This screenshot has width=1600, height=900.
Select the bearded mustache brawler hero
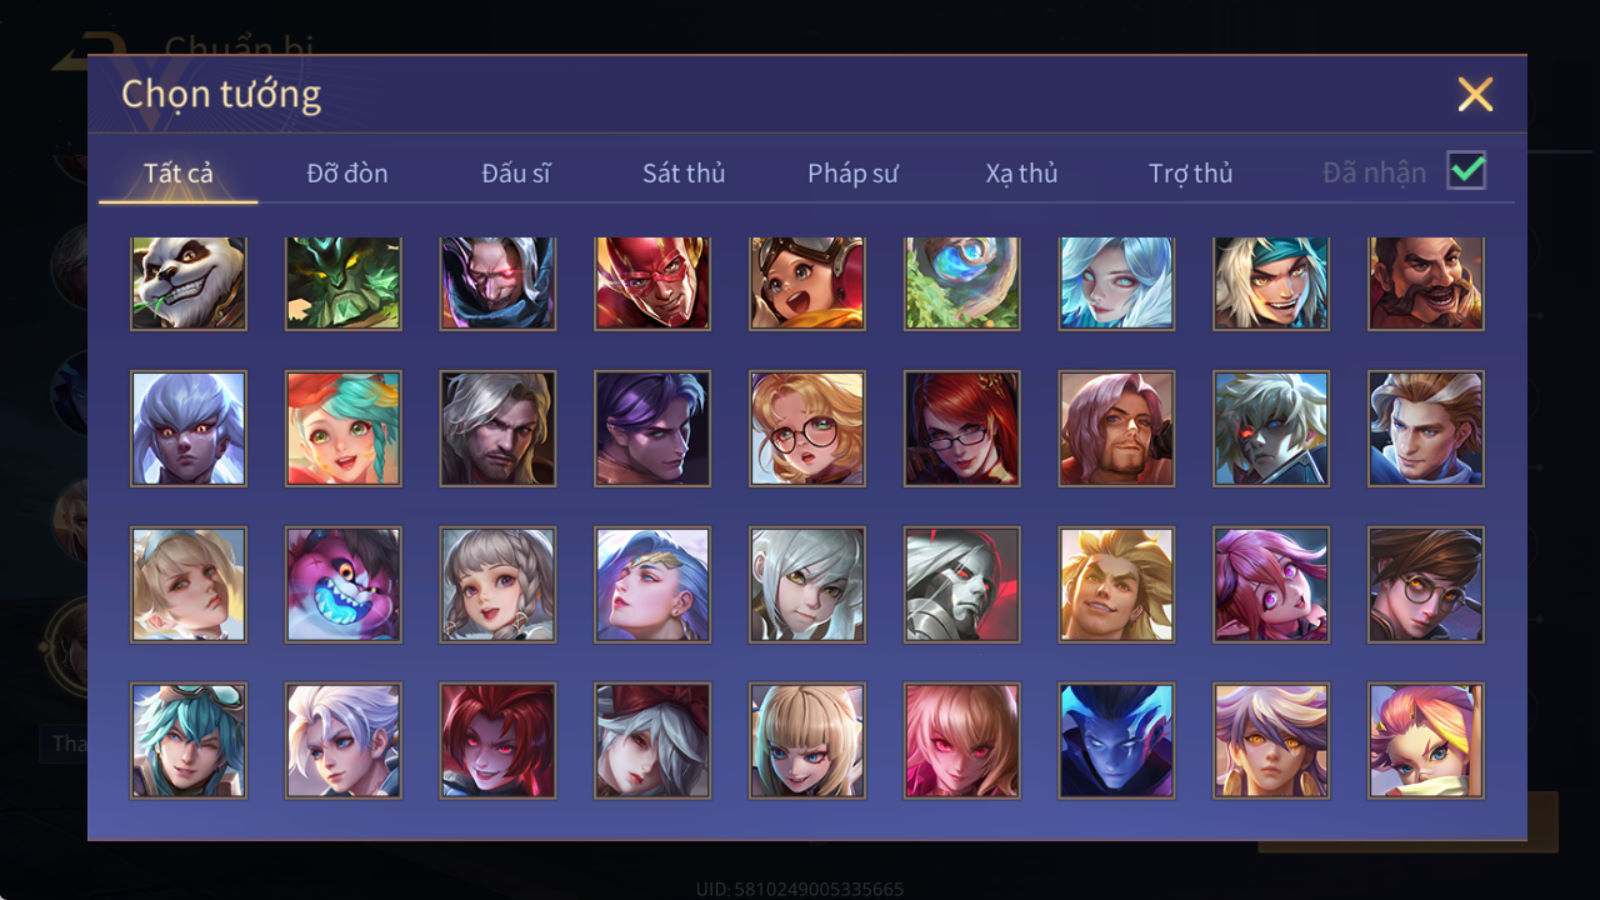coord(1426,283)
